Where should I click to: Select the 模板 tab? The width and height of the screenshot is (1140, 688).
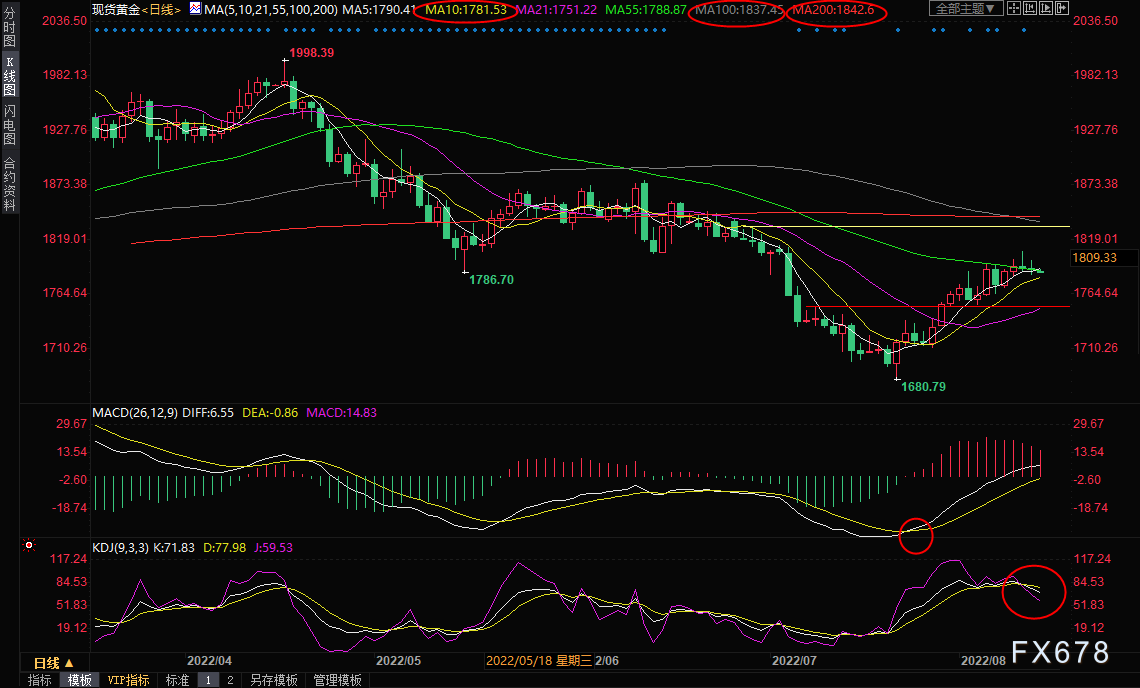coord(79,680)
